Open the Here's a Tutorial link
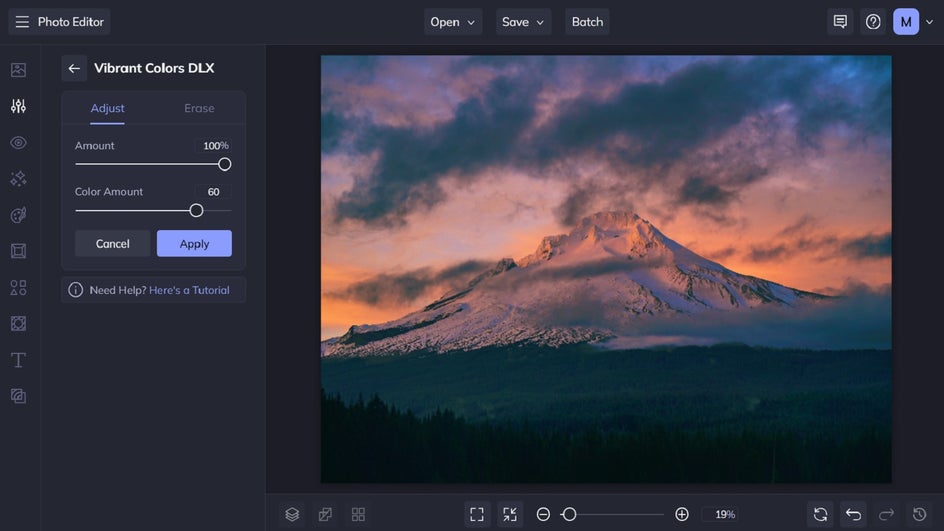This screenshot has width=944, height=531. 189,290
